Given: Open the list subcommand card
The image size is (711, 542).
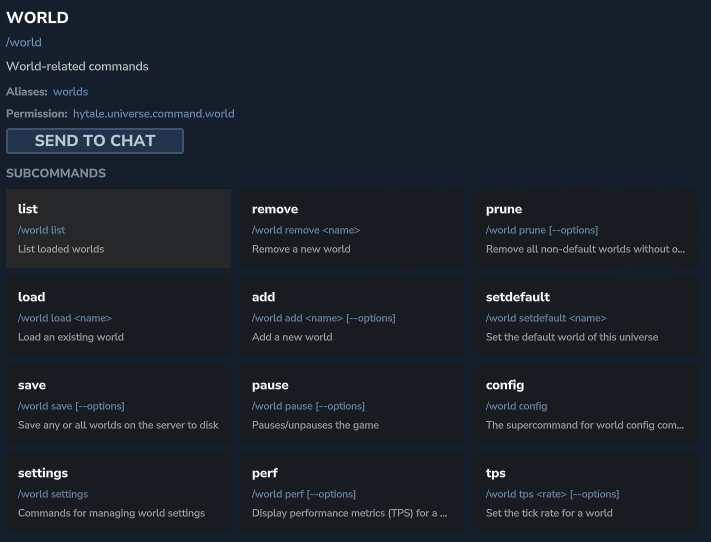Looking at the screenshot, I should tap(118, 229).
